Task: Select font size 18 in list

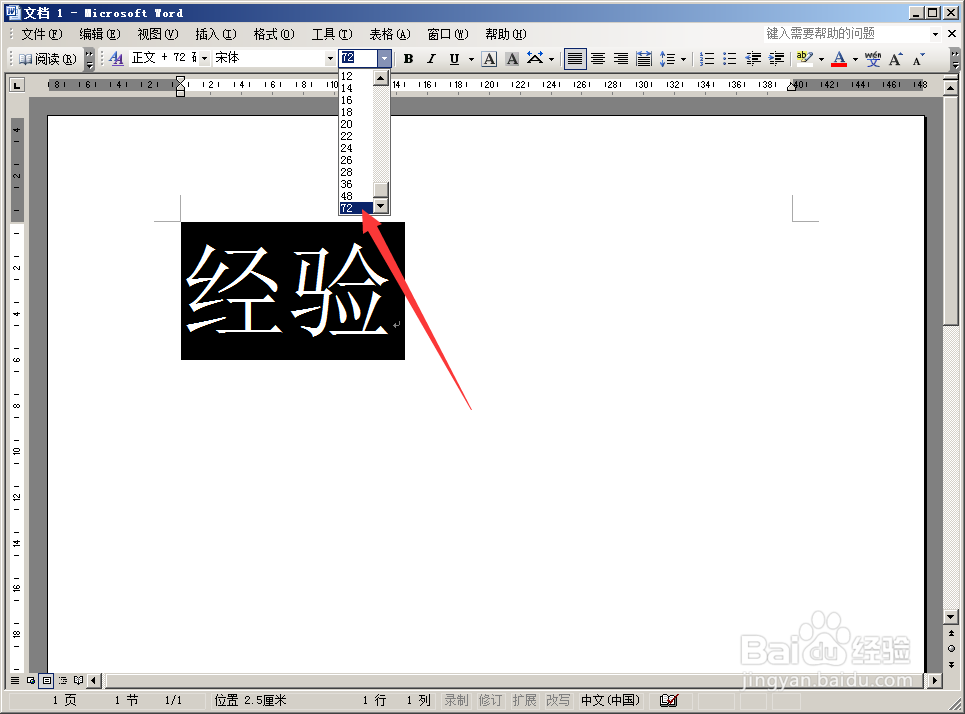Action: click(x=356, y=112)
